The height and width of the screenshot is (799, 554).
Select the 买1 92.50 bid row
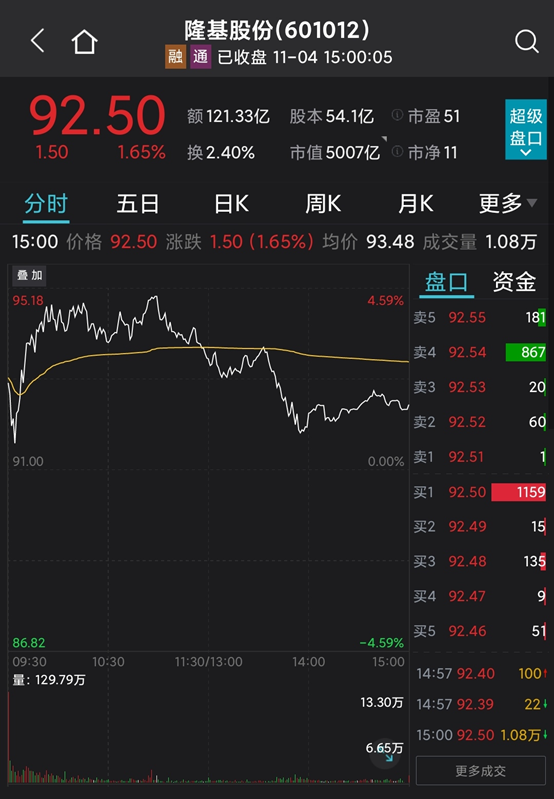pos(479,492)
